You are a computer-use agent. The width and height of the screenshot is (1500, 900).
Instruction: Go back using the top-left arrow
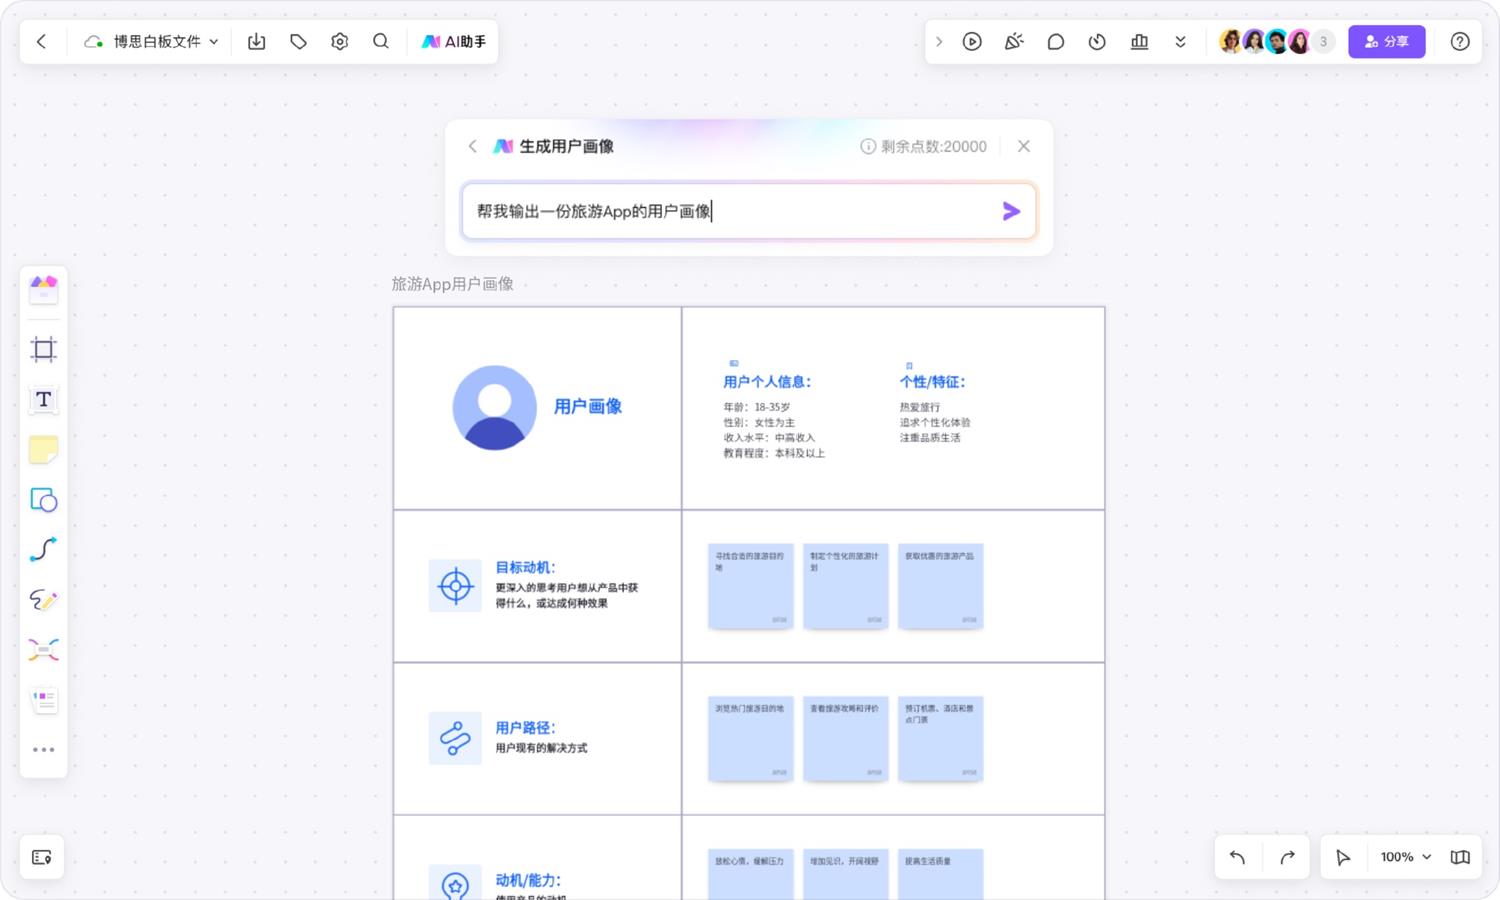coord(41,41)
